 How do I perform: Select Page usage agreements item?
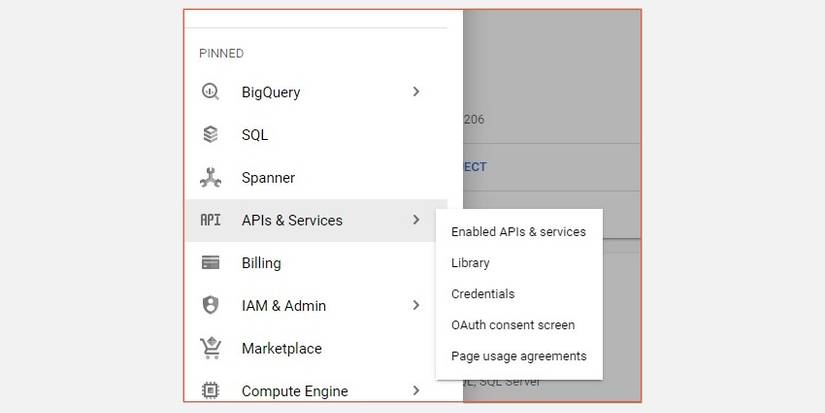[518, 356]
